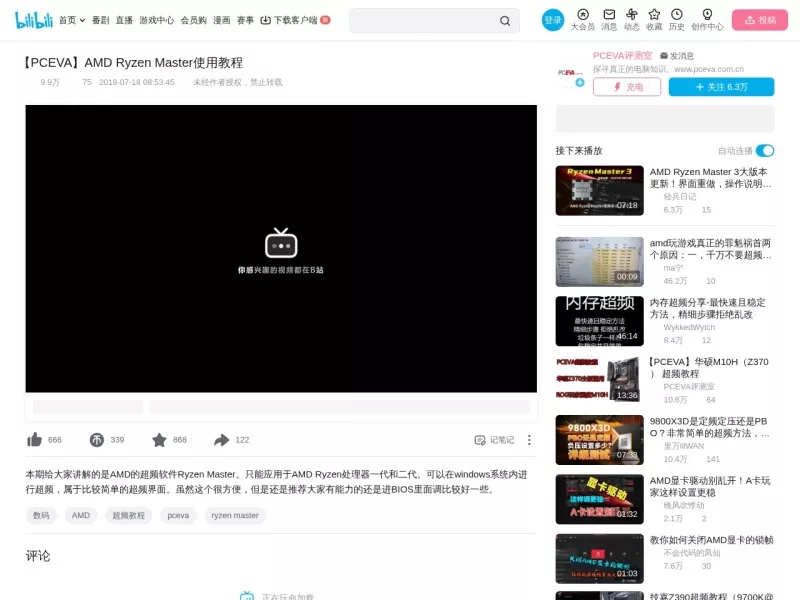The width and height of the screenshot is (800, 600).
Task: Open the 会员购 nav item
Action: (193, 20)
